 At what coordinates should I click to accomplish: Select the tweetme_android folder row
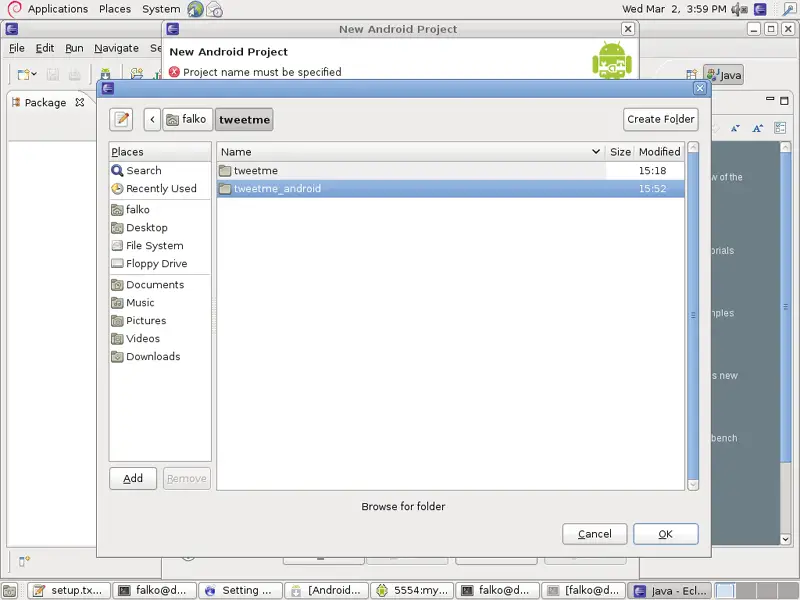(451, 189)
